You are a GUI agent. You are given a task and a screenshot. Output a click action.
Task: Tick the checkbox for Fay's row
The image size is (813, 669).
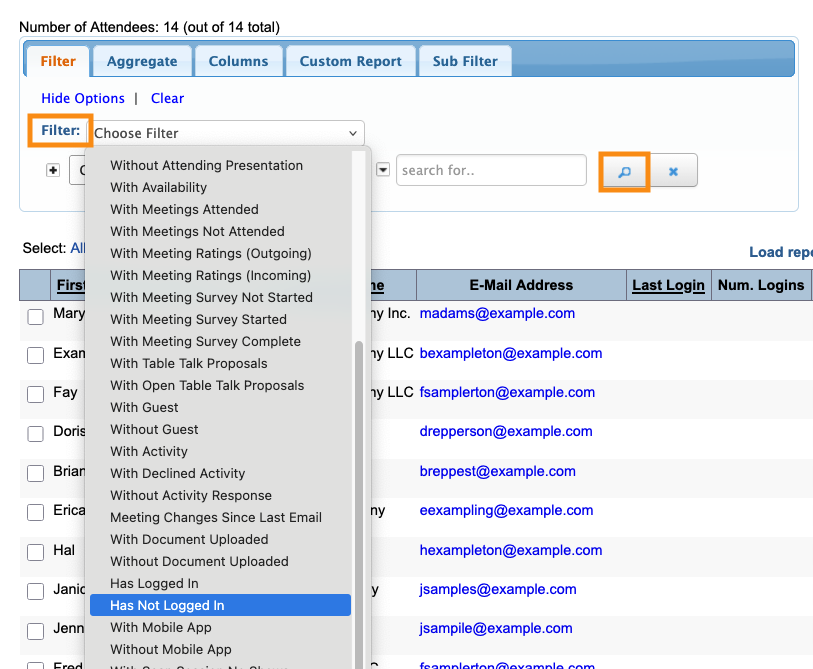pos(35,394)
